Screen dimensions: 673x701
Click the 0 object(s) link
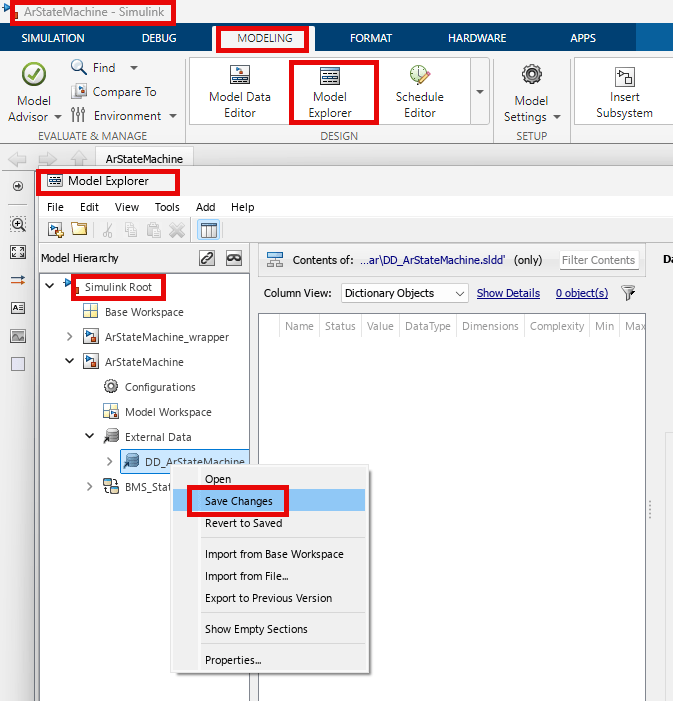click(582, 293)
